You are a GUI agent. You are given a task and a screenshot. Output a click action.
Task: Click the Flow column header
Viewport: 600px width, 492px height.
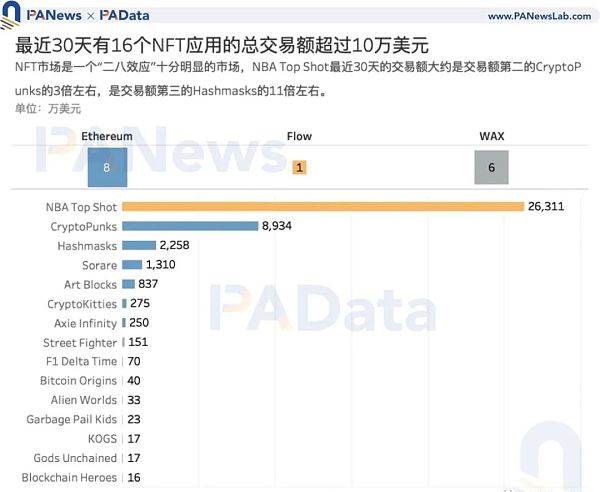click(299, 136)
